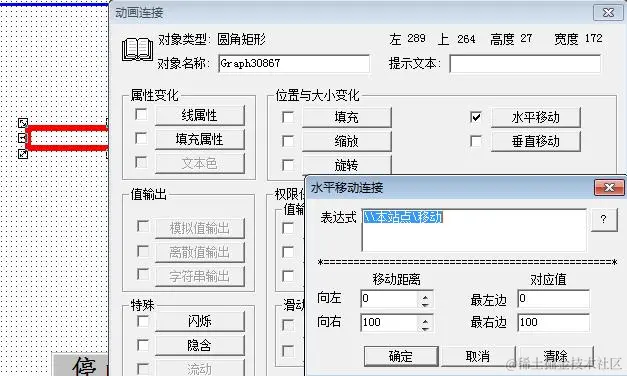Image resolution: width=627 pixels, height=376 pixels.
Task: Open the 线属性 settings button
Action: (x=200, y=115)
